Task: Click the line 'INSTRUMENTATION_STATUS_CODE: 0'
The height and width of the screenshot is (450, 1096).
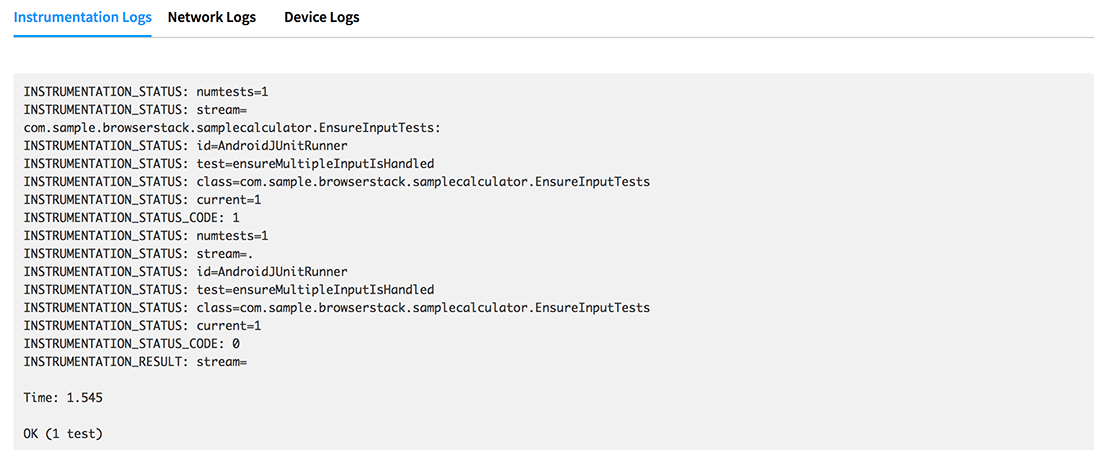Action: [132, 343]
